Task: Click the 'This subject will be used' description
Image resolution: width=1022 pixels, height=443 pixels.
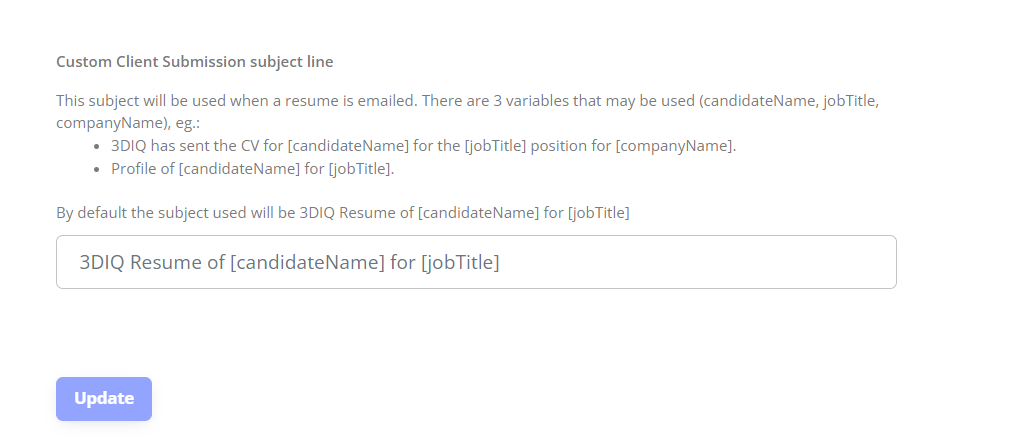Action: (x=467, y=111)
